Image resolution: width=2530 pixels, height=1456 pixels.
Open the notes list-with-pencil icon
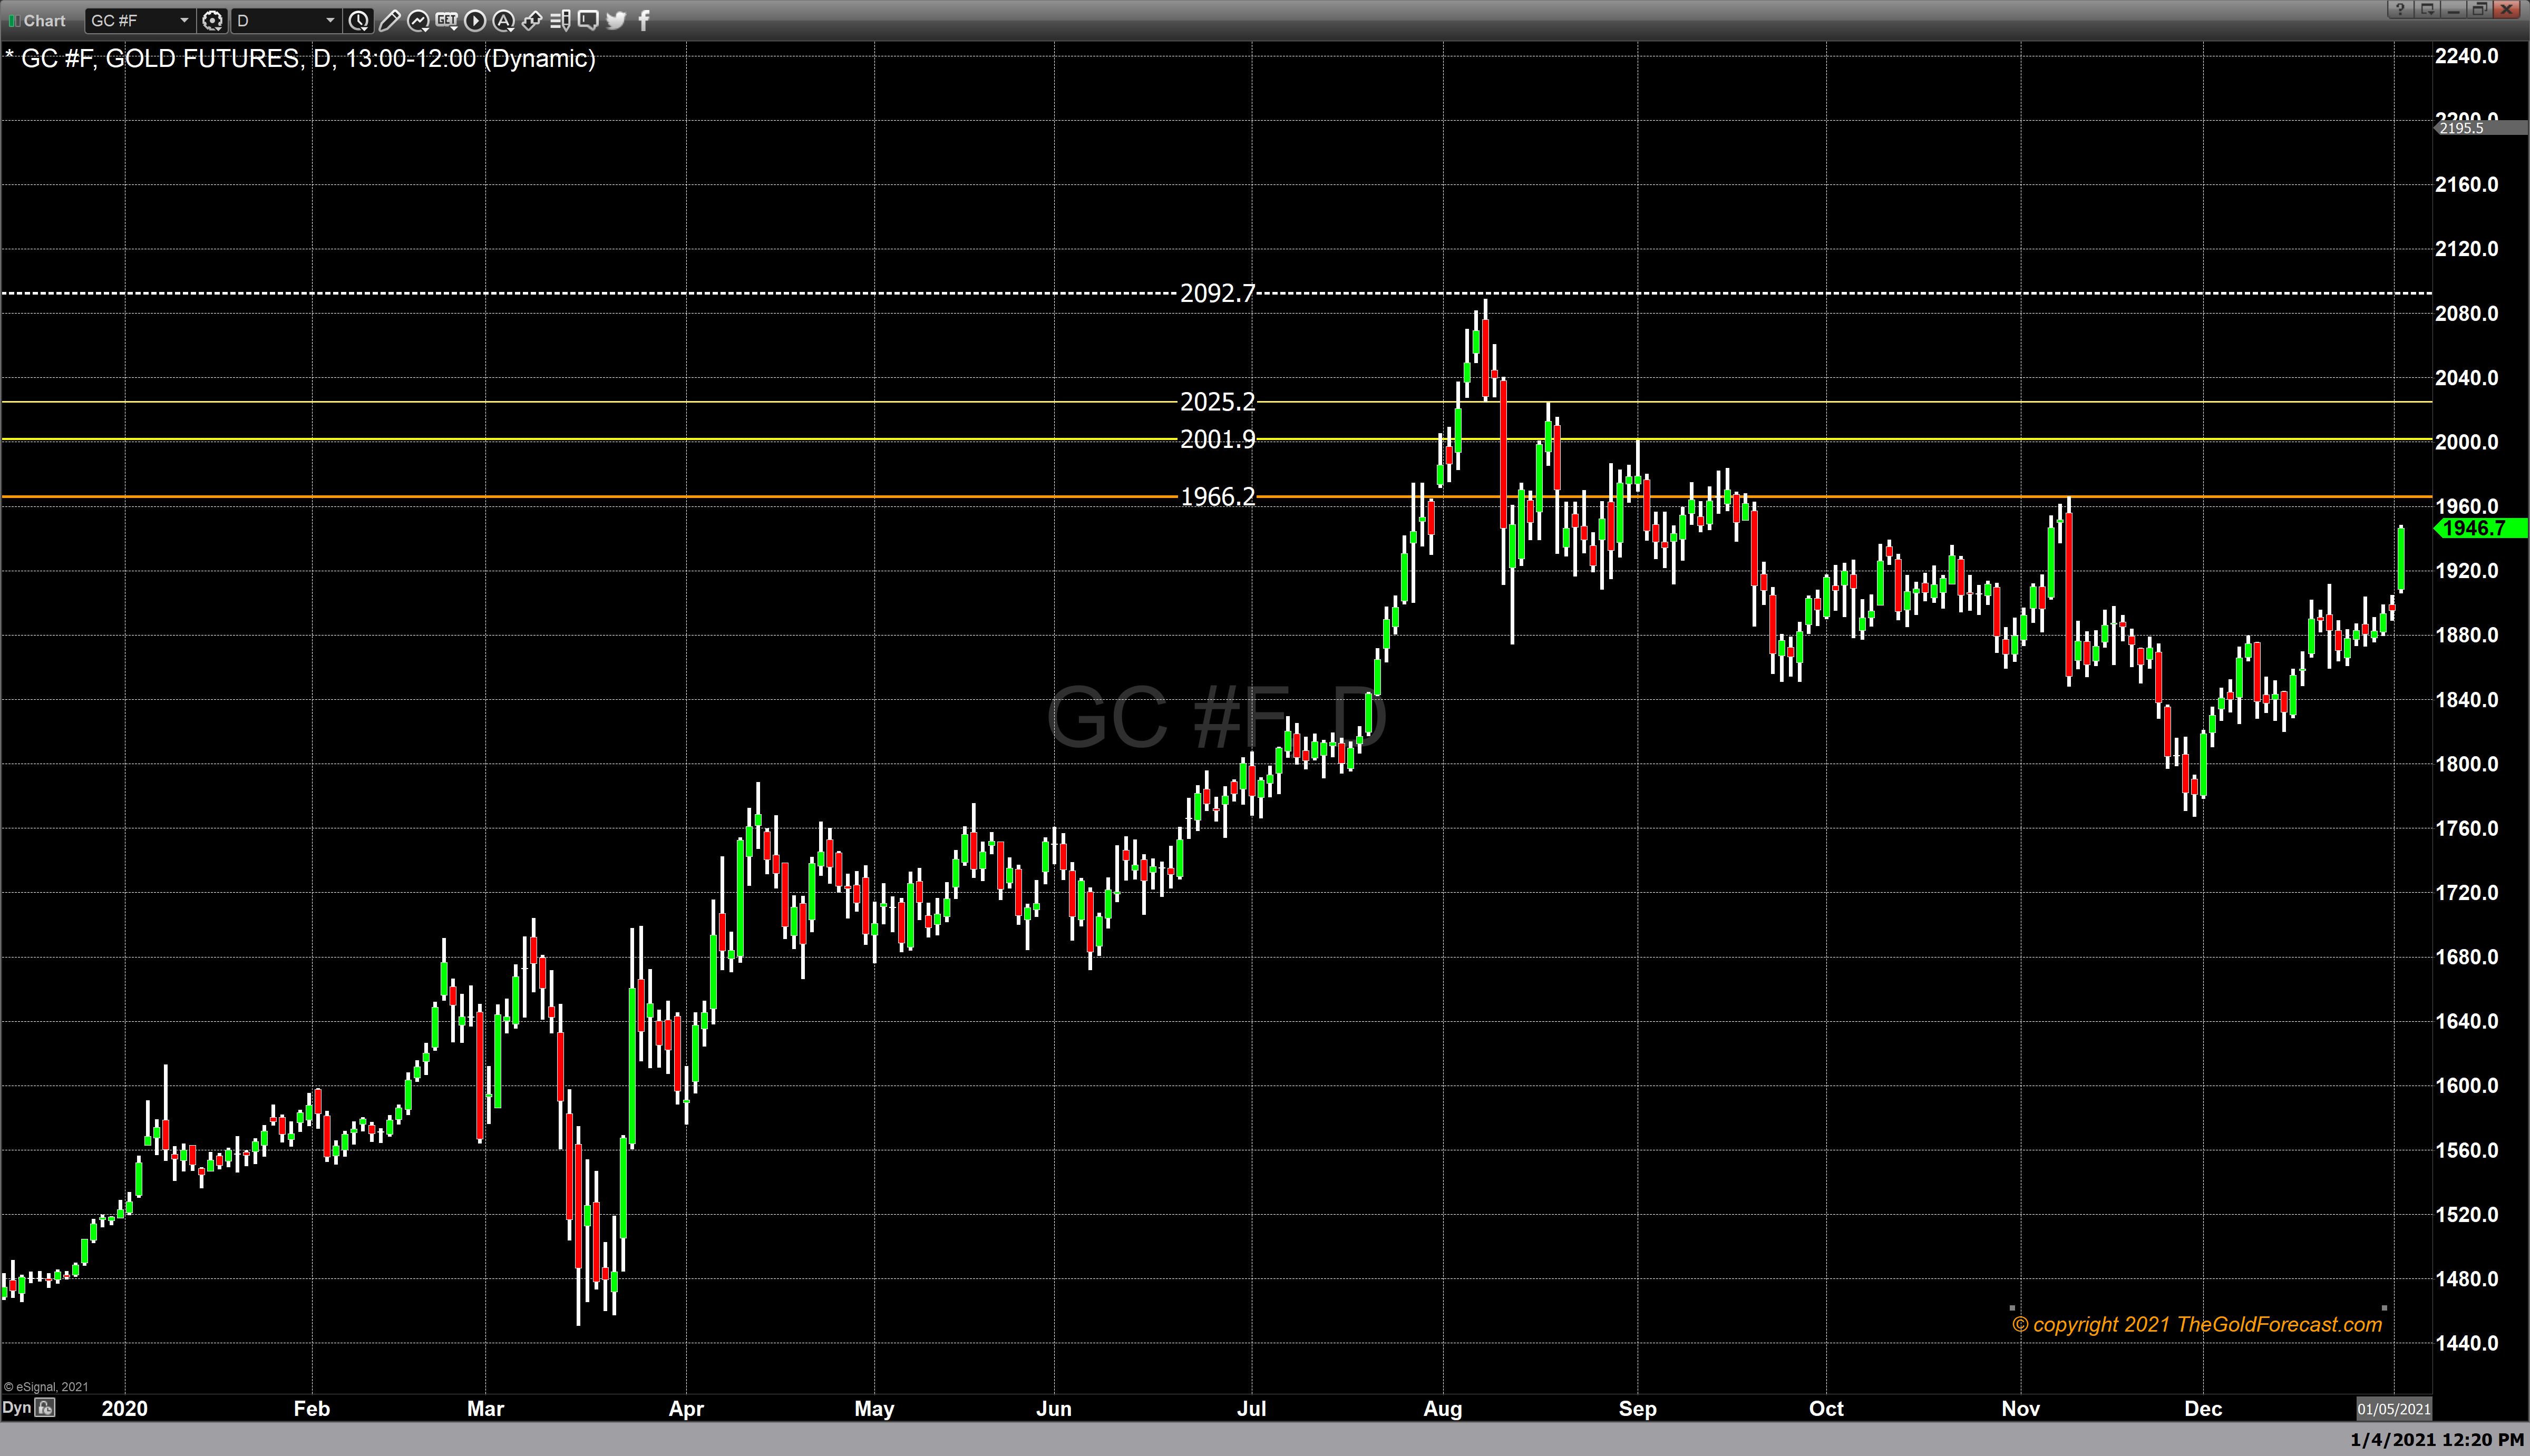[560, 20]
